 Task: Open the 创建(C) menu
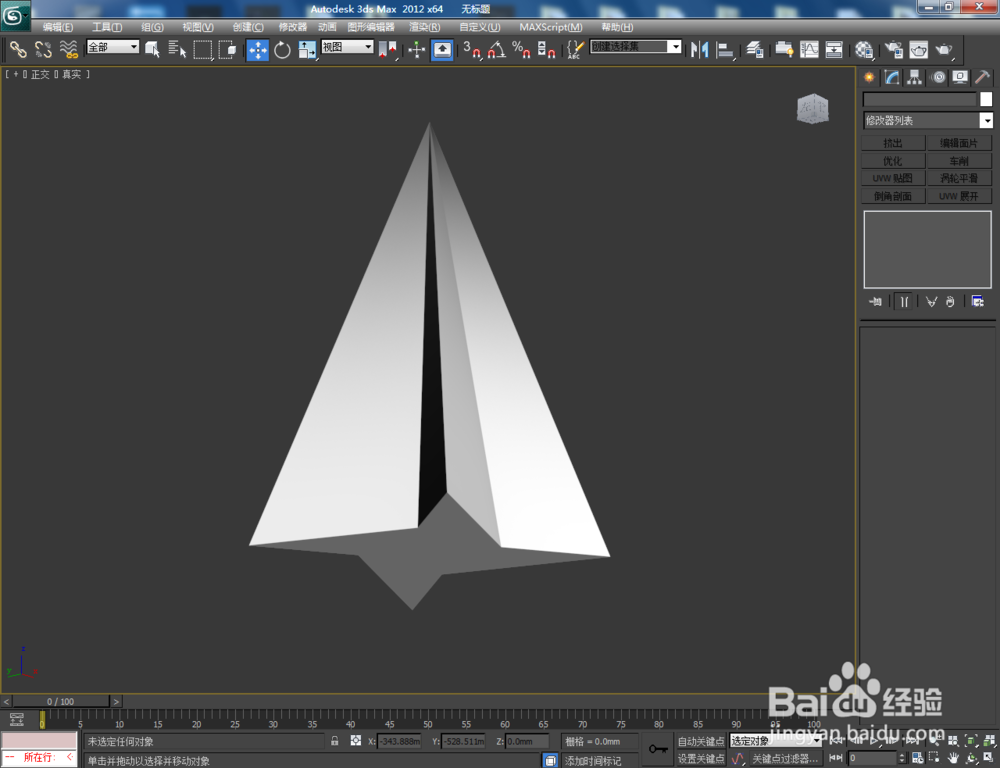pyautogui.click(x=247, y=27)
